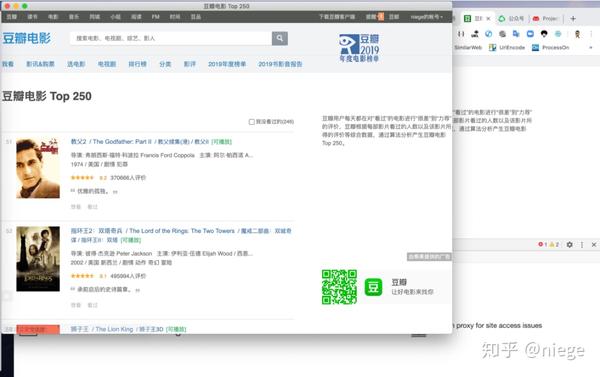
Task: Select the 分类 navigation tab
Action: point(165,64)
